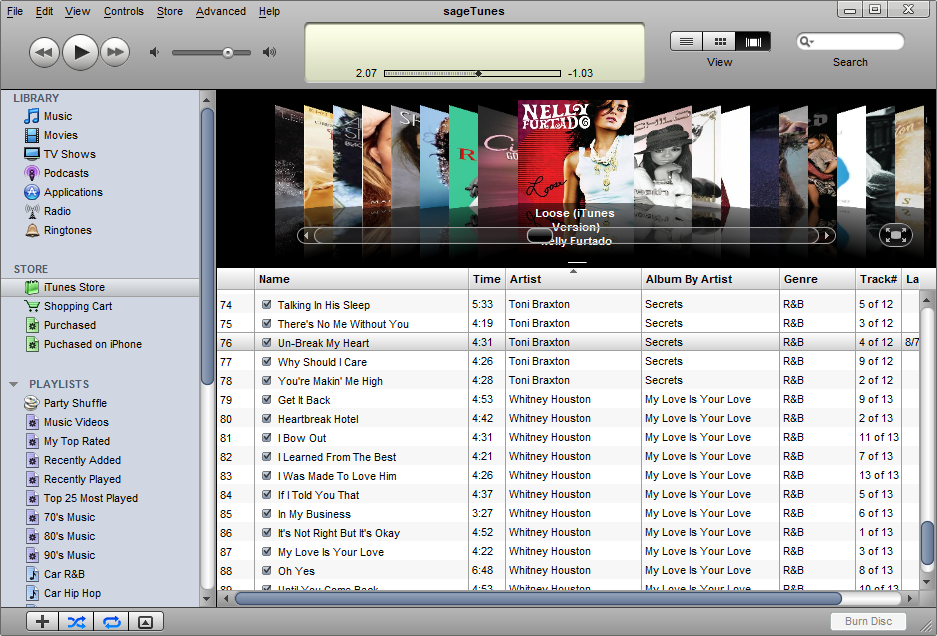Sort by the Name column header

point(362,279)
